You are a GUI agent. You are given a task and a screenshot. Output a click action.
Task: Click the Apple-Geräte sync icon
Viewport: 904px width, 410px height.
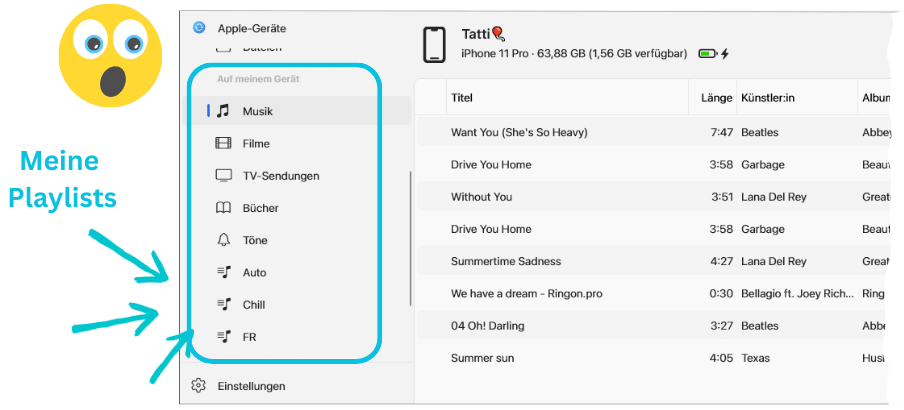[199, 28]
